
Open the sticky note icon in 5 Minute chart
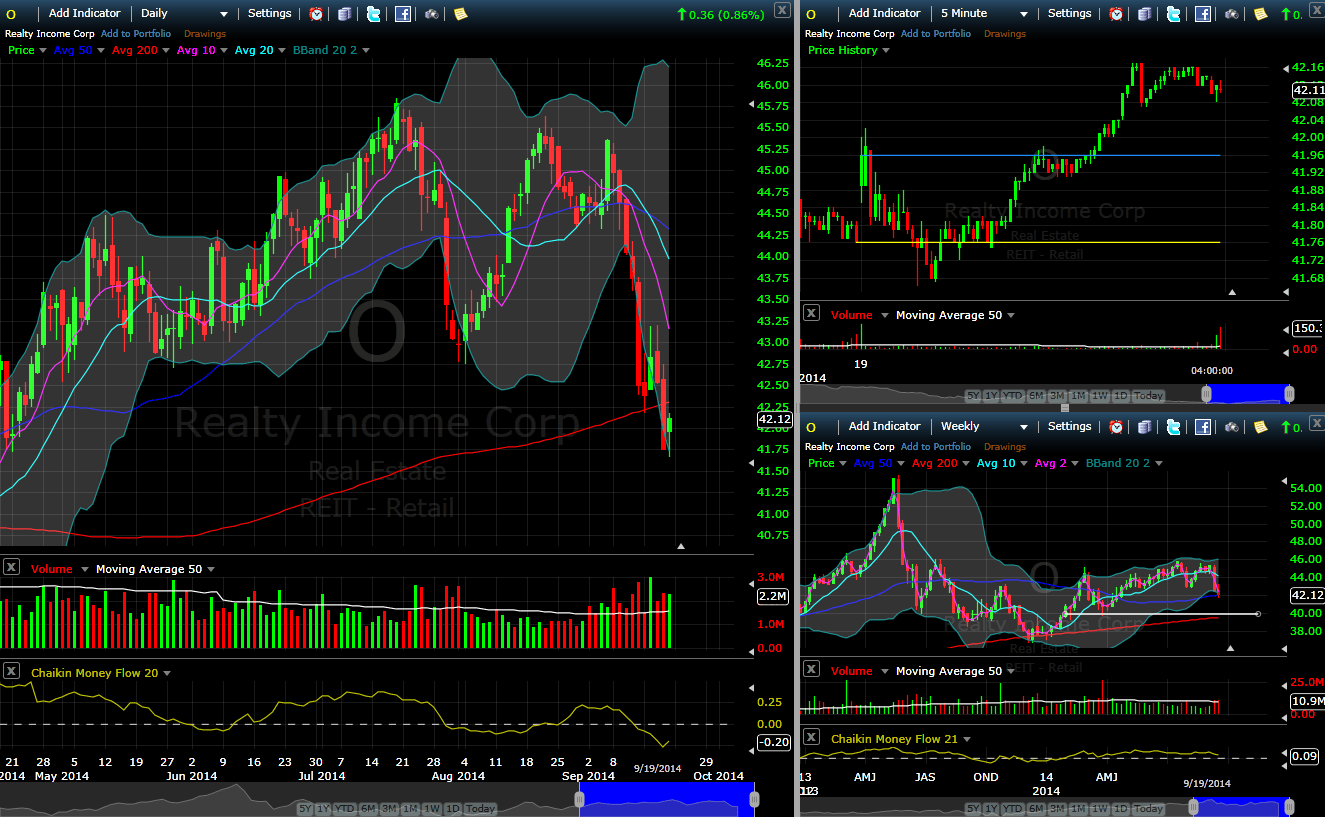pyautogui.click(x=1260, y=14)
